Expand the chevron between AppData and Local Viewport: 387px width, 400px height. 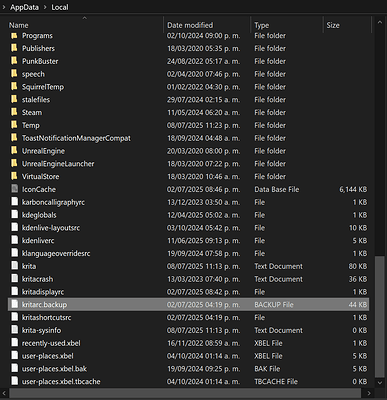[45, 7]
